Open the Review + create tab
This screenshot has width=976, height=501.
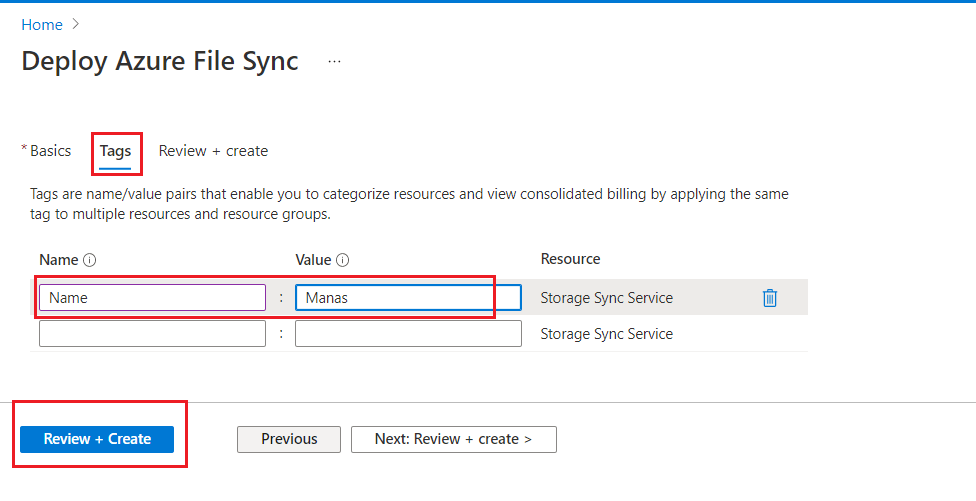pyautogui.click(x=213, y=151)
